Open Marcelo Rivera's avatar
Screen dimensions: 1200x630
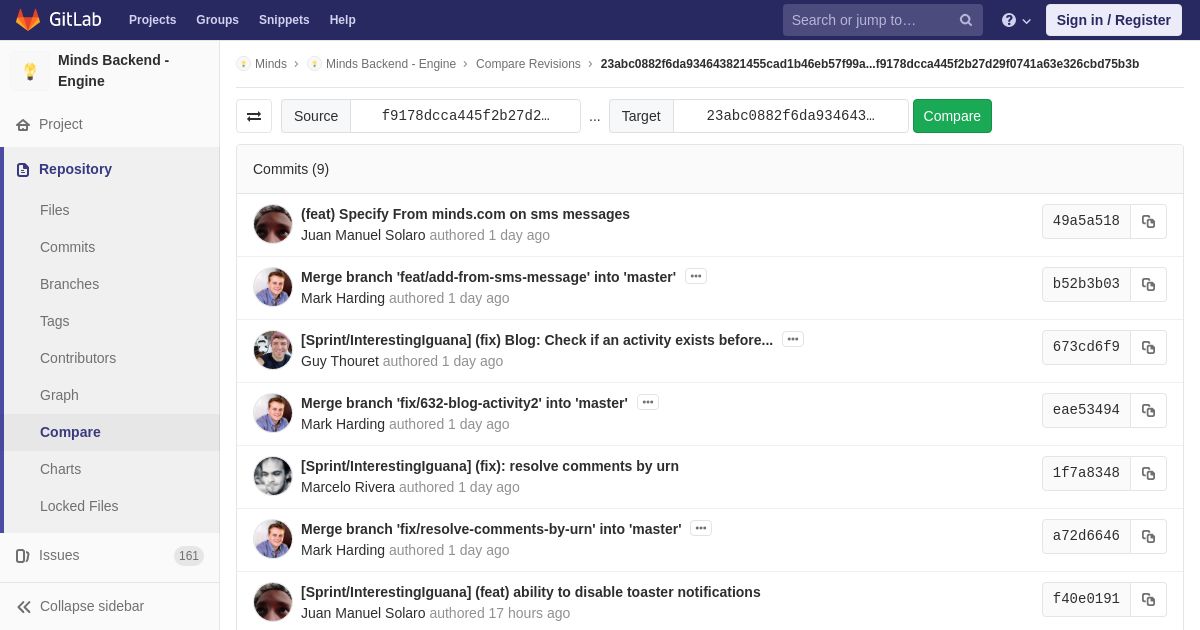click(273, 476)
